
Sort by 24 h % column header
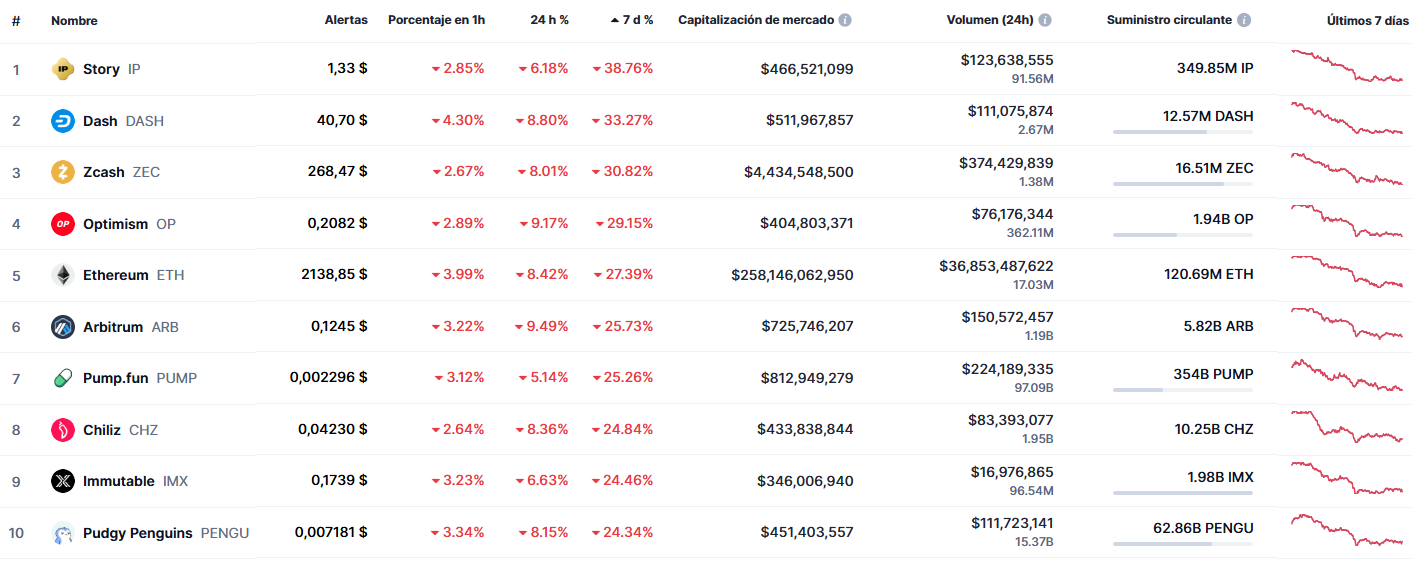(549, 20)
